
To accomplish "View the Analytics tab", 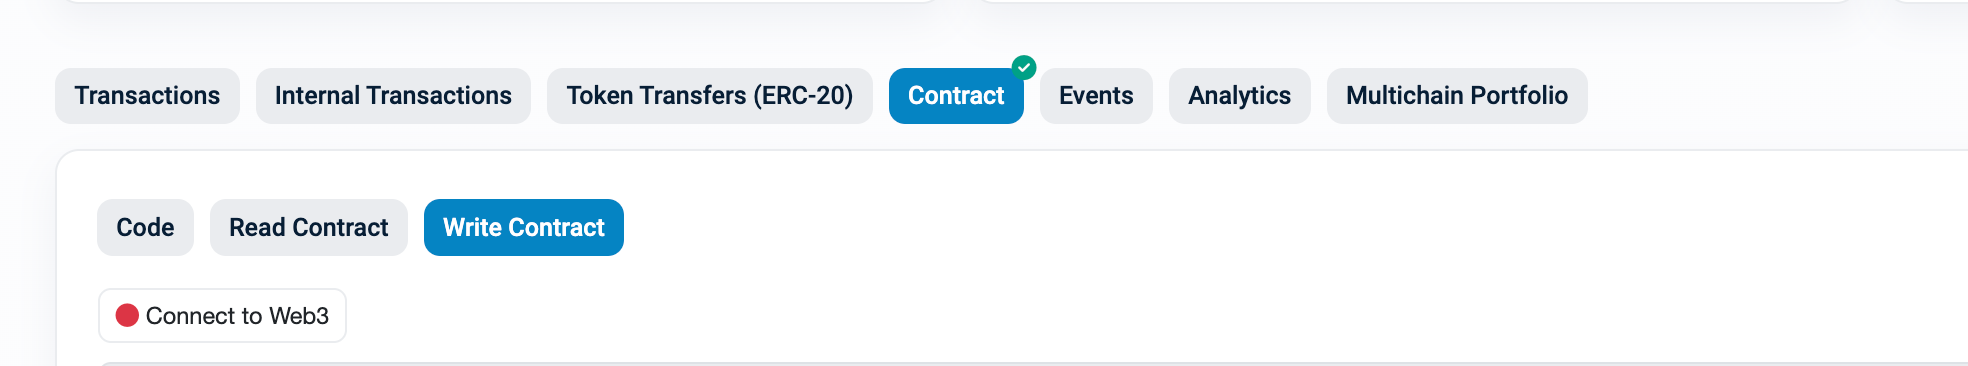I will click(1239, 96).
